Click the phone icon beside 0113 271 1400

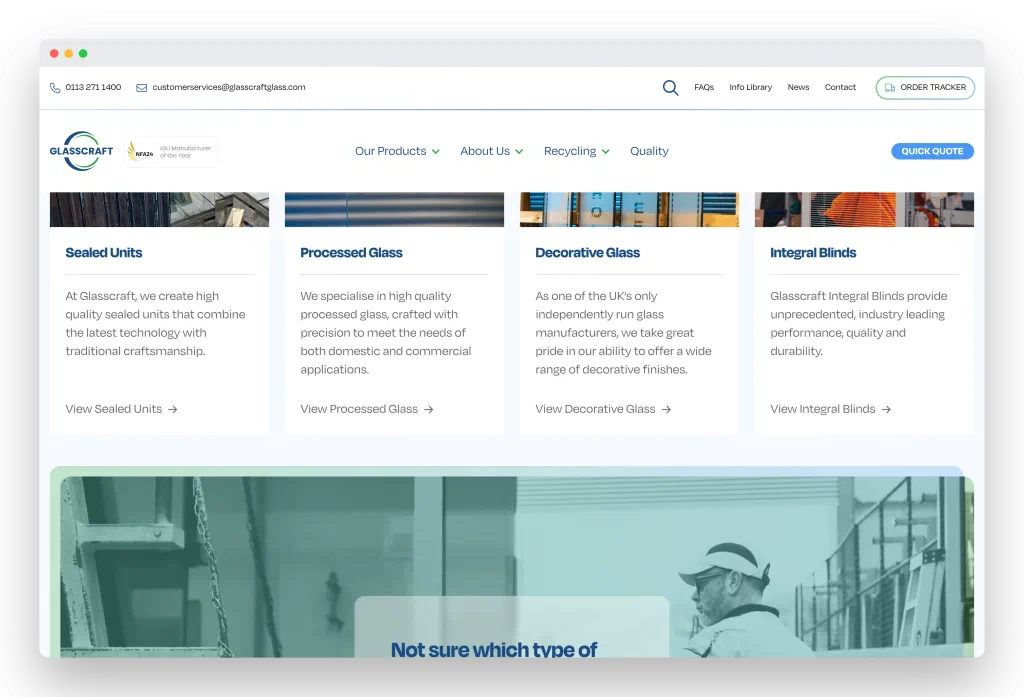[55, 88]
